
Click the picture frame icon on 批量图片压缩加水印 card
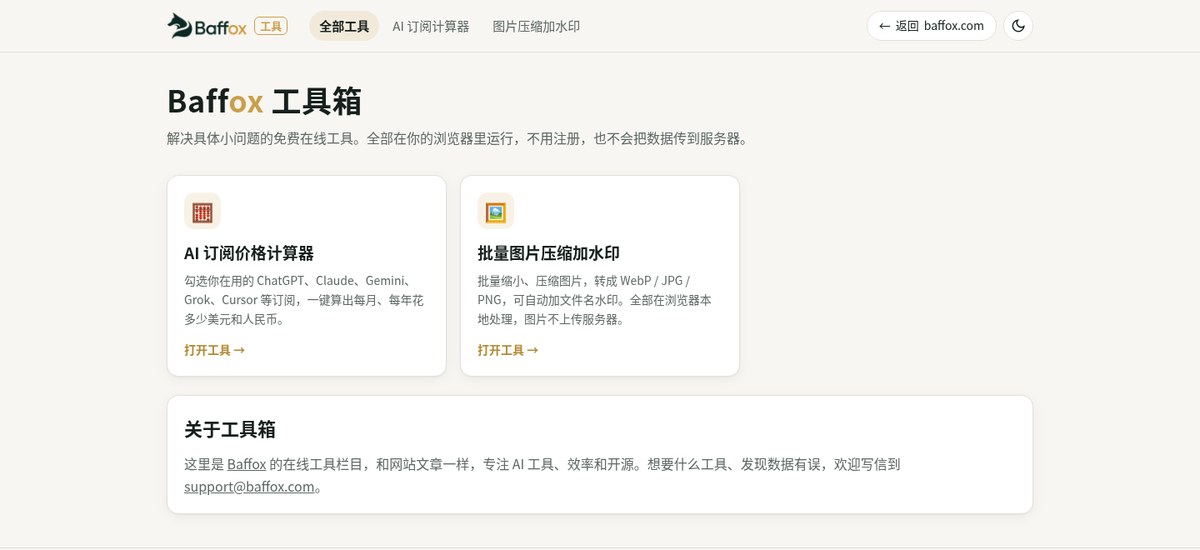pyautogui.click(x=496, y=212)
